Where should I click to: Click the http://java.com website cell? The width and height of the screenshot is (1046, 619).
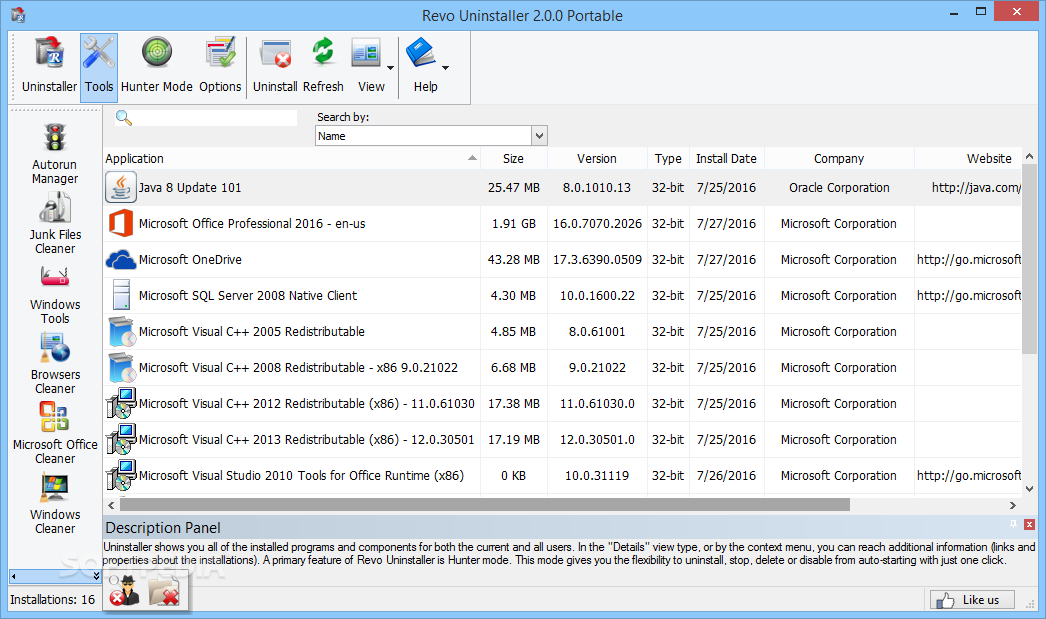[x=976, y=187]
